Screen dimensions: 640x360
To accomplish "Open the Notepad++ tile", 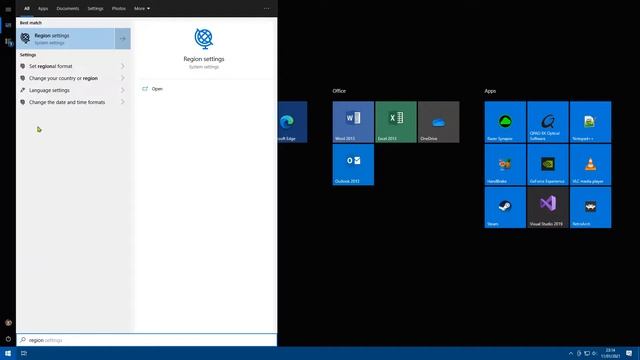I will point(591,122).
